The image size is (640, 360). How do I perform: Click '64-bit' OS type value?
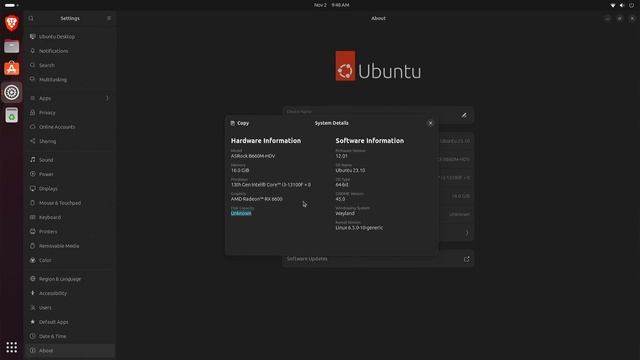coord(342,185)
